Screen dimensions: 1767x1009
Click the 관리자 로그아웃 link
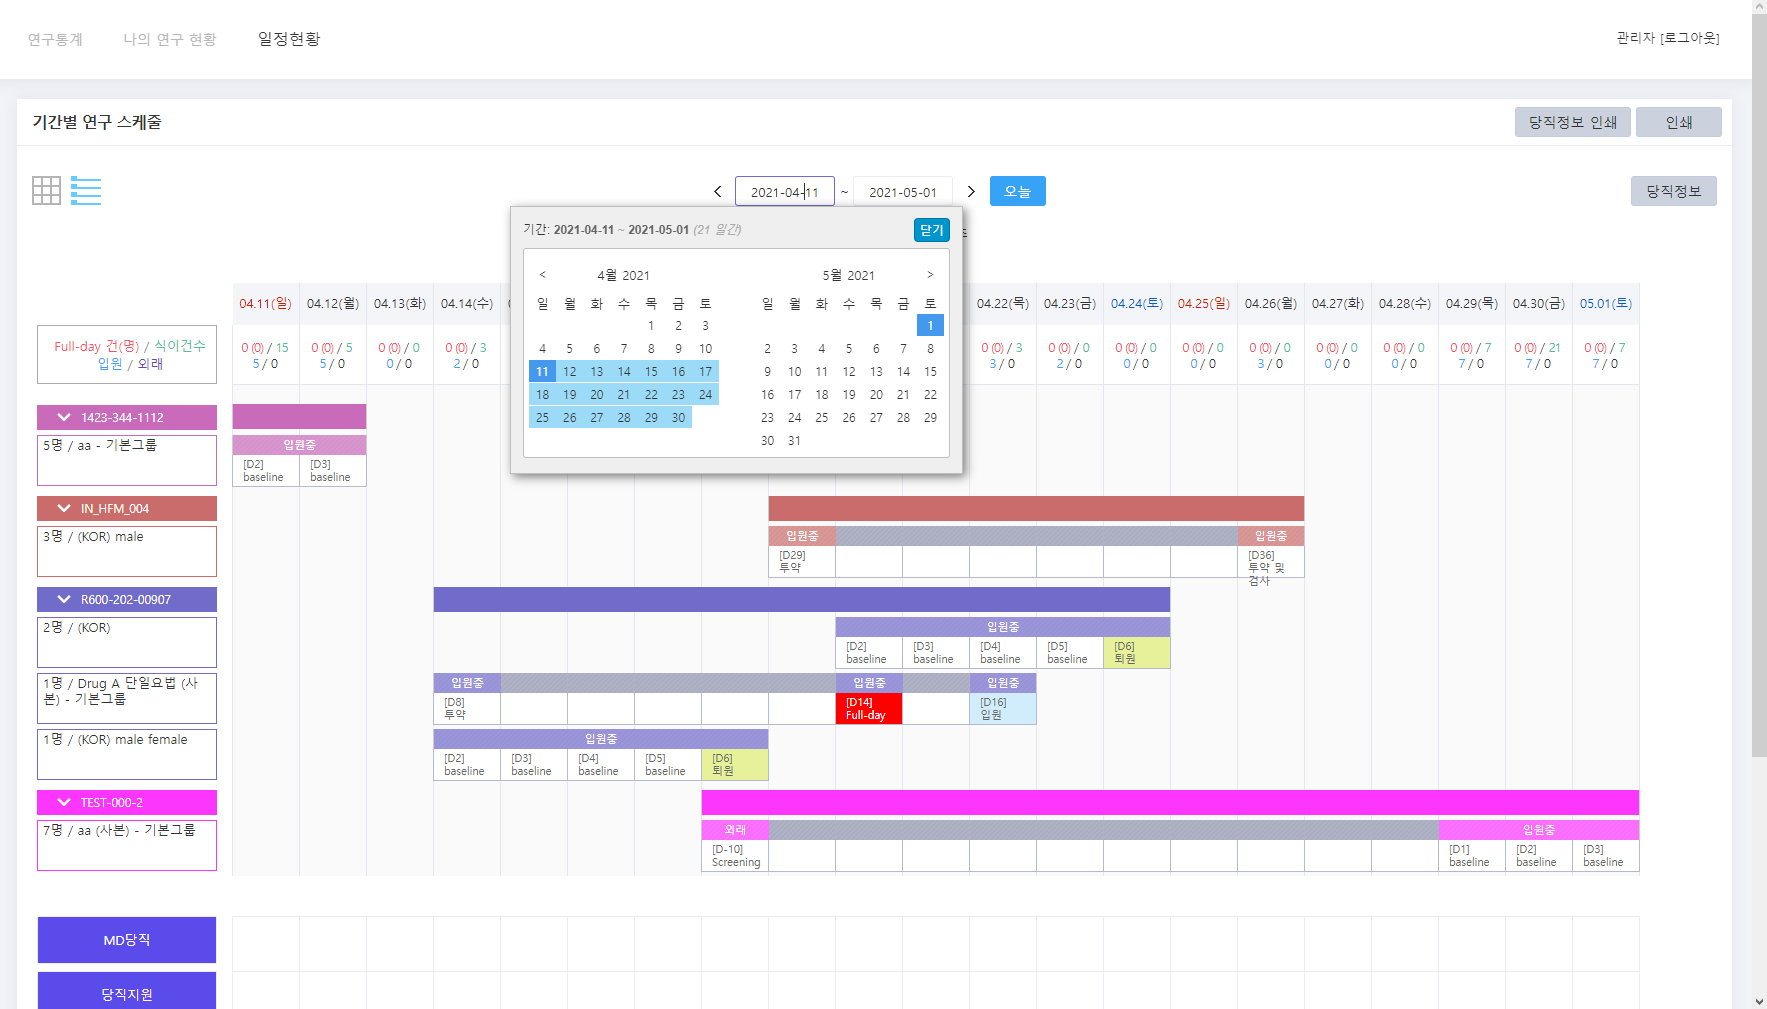(x=1667, y=38)
